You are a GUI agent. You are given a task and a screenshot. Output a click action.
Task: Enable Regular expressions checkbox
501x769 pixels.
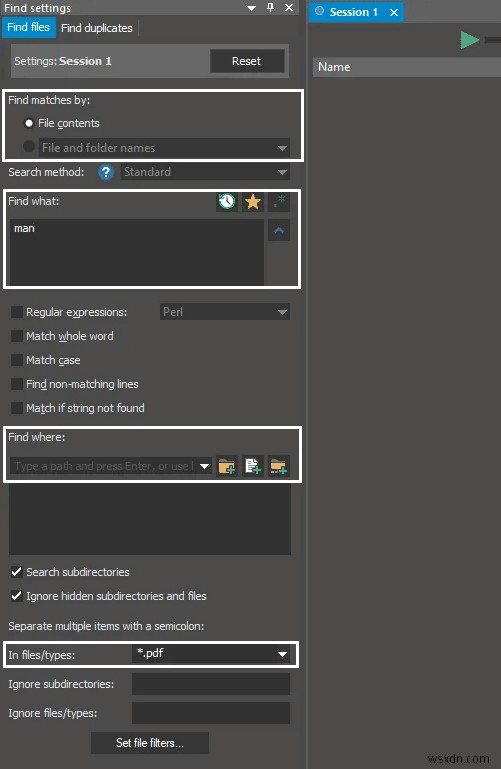click(17, 312)
